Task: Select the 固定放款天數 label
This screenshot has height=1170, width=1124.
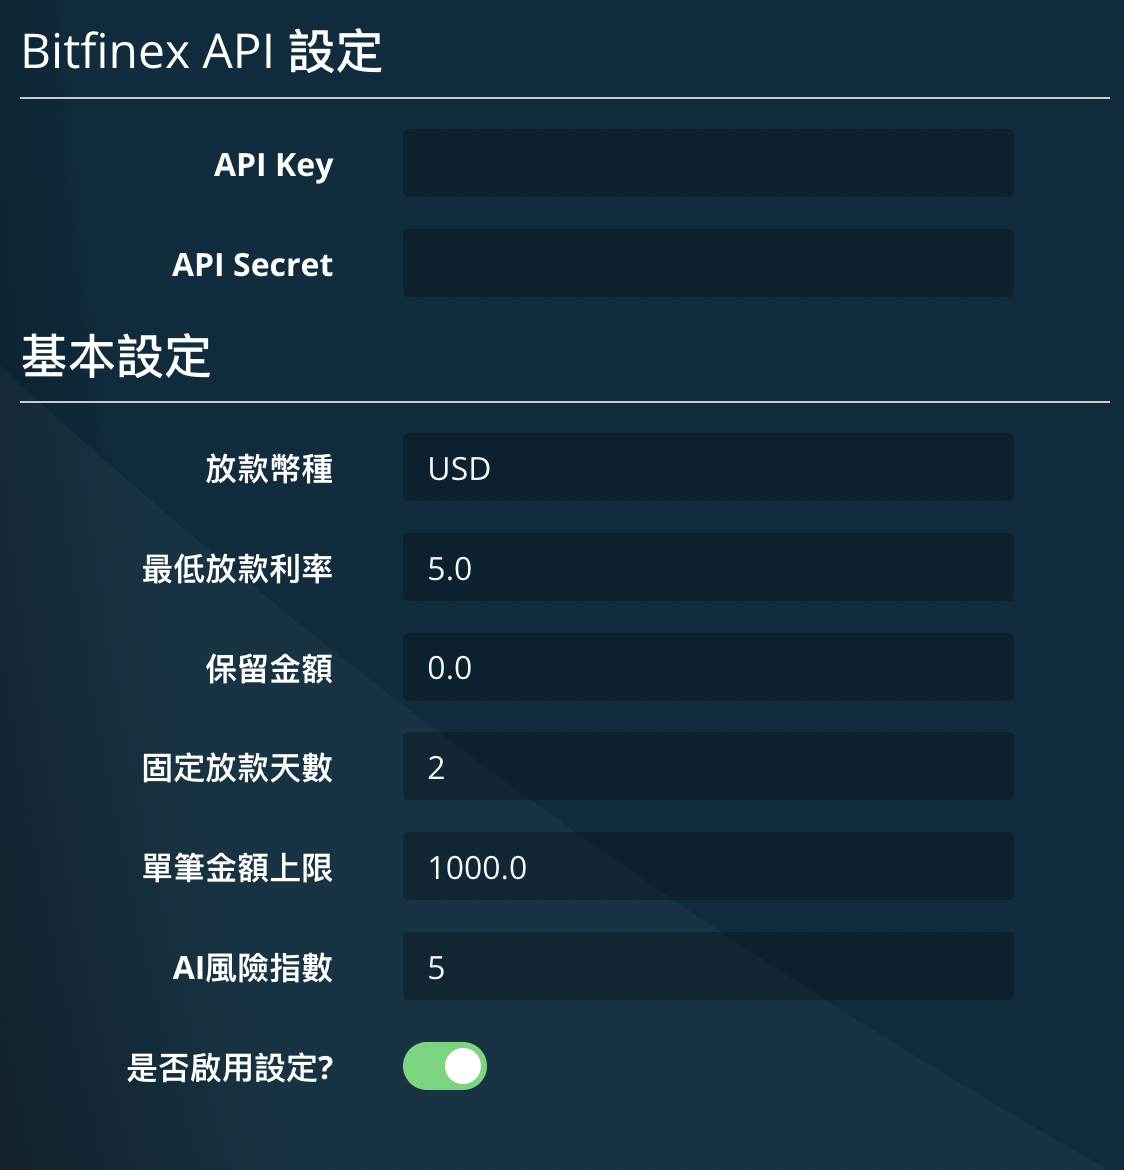Action: [x=237, y=768]
